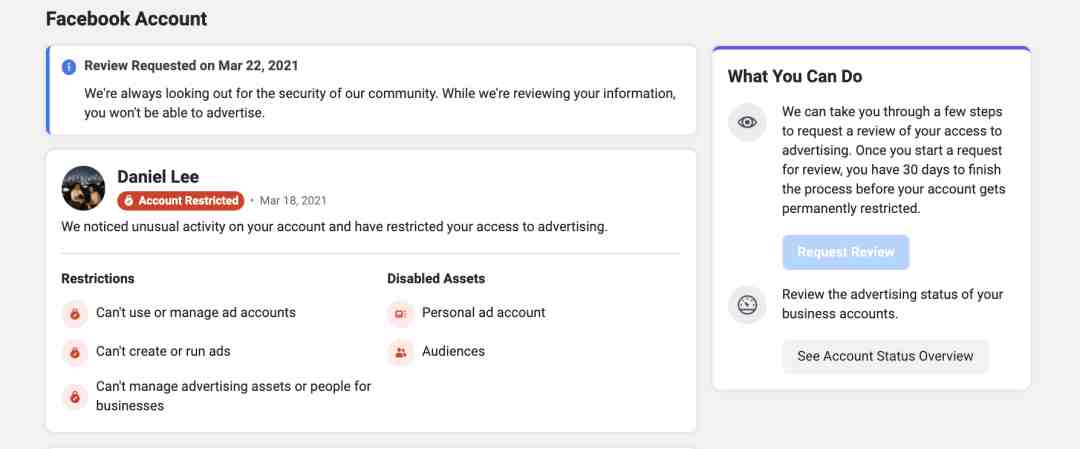Click the lock icon beside Can't create or run ads
The image size is (1080, 449).
click(74, 353)
